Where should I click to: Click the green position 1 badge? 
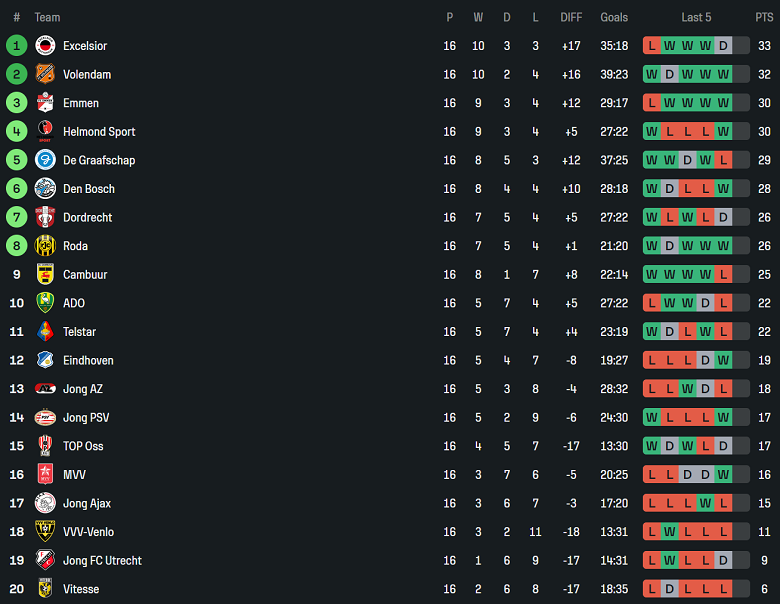pos(16,46)
